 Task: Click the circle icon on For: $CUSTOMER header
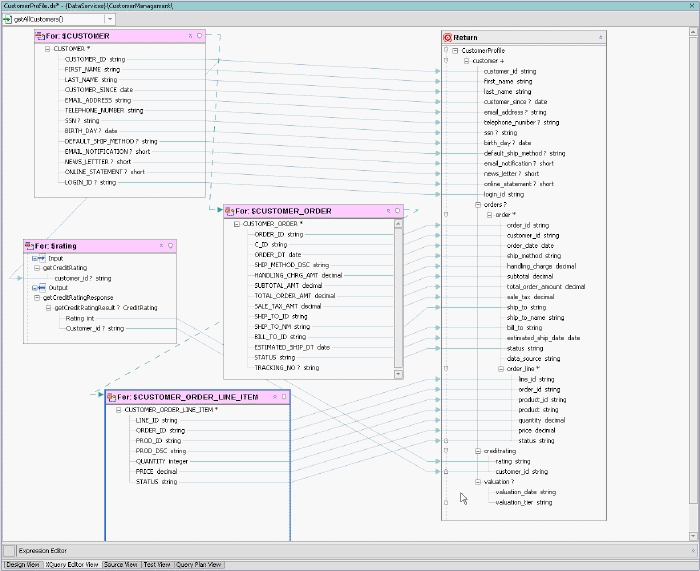[200, 36]
